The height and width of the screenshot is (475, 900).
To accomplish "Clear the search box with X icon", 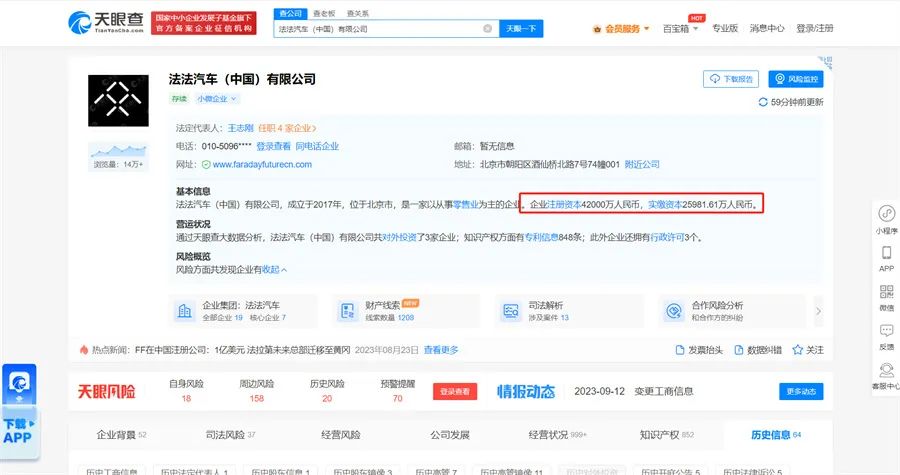I will (x=488, y=29).
